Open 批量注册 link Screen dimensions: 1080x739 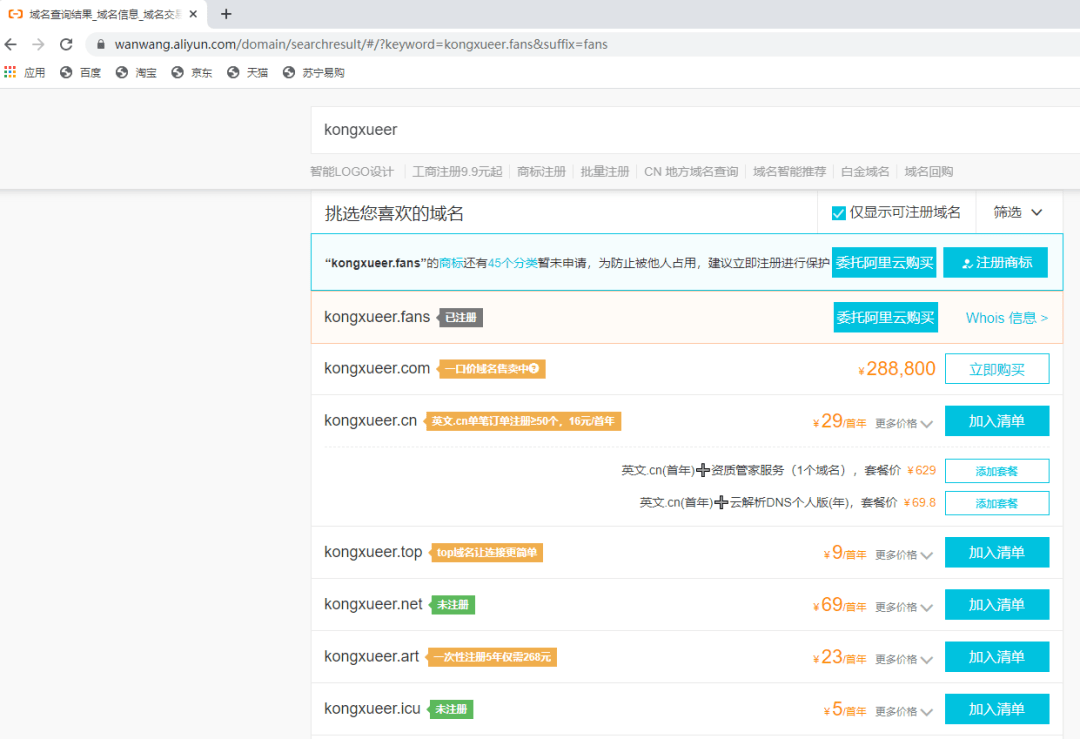[605, 171]
